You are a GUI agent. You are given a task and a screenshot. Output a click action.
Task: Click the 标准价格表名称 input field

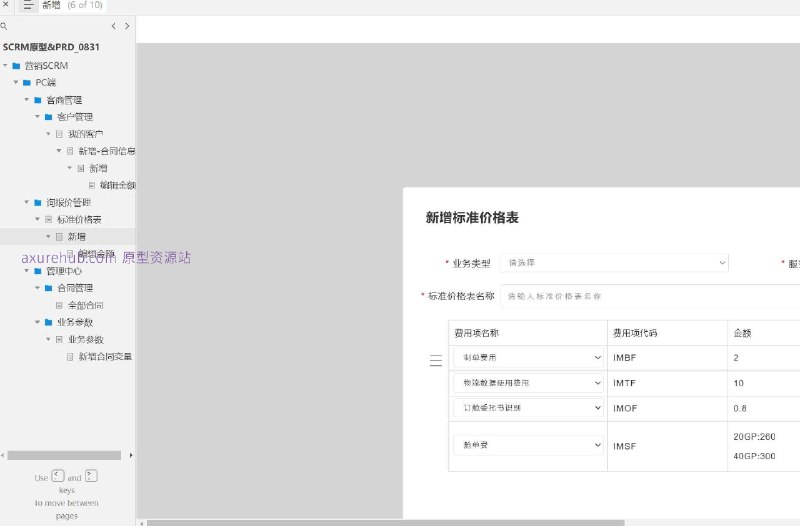(x=650, y=296)
